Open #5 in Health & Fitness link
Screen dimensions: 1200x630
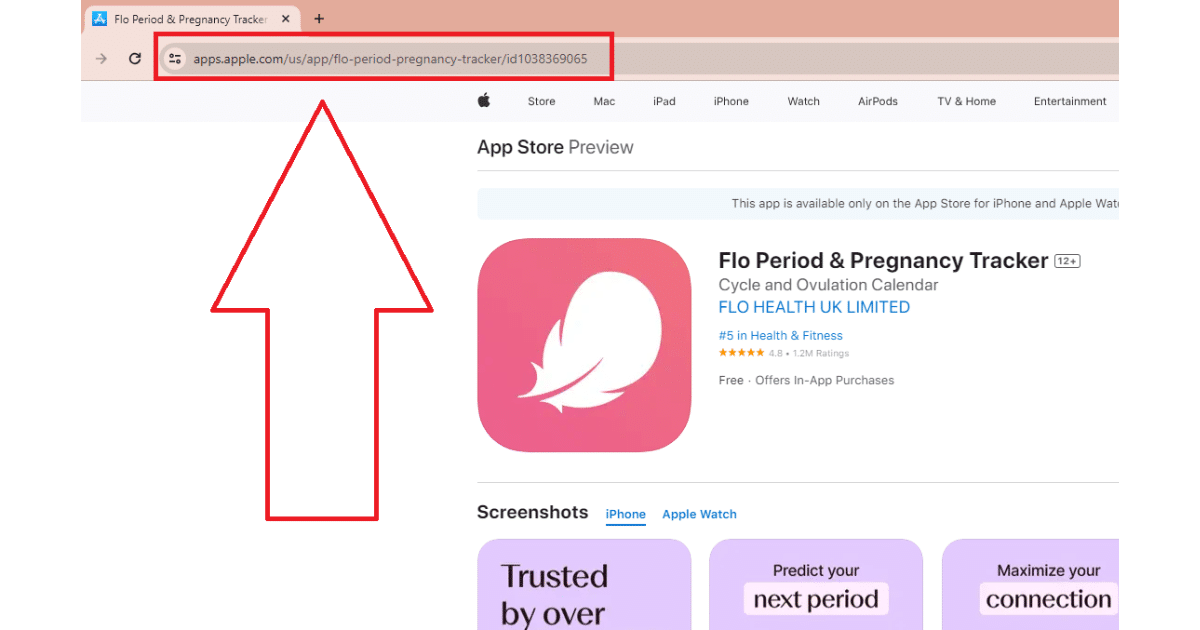click(x=781, y=336)
